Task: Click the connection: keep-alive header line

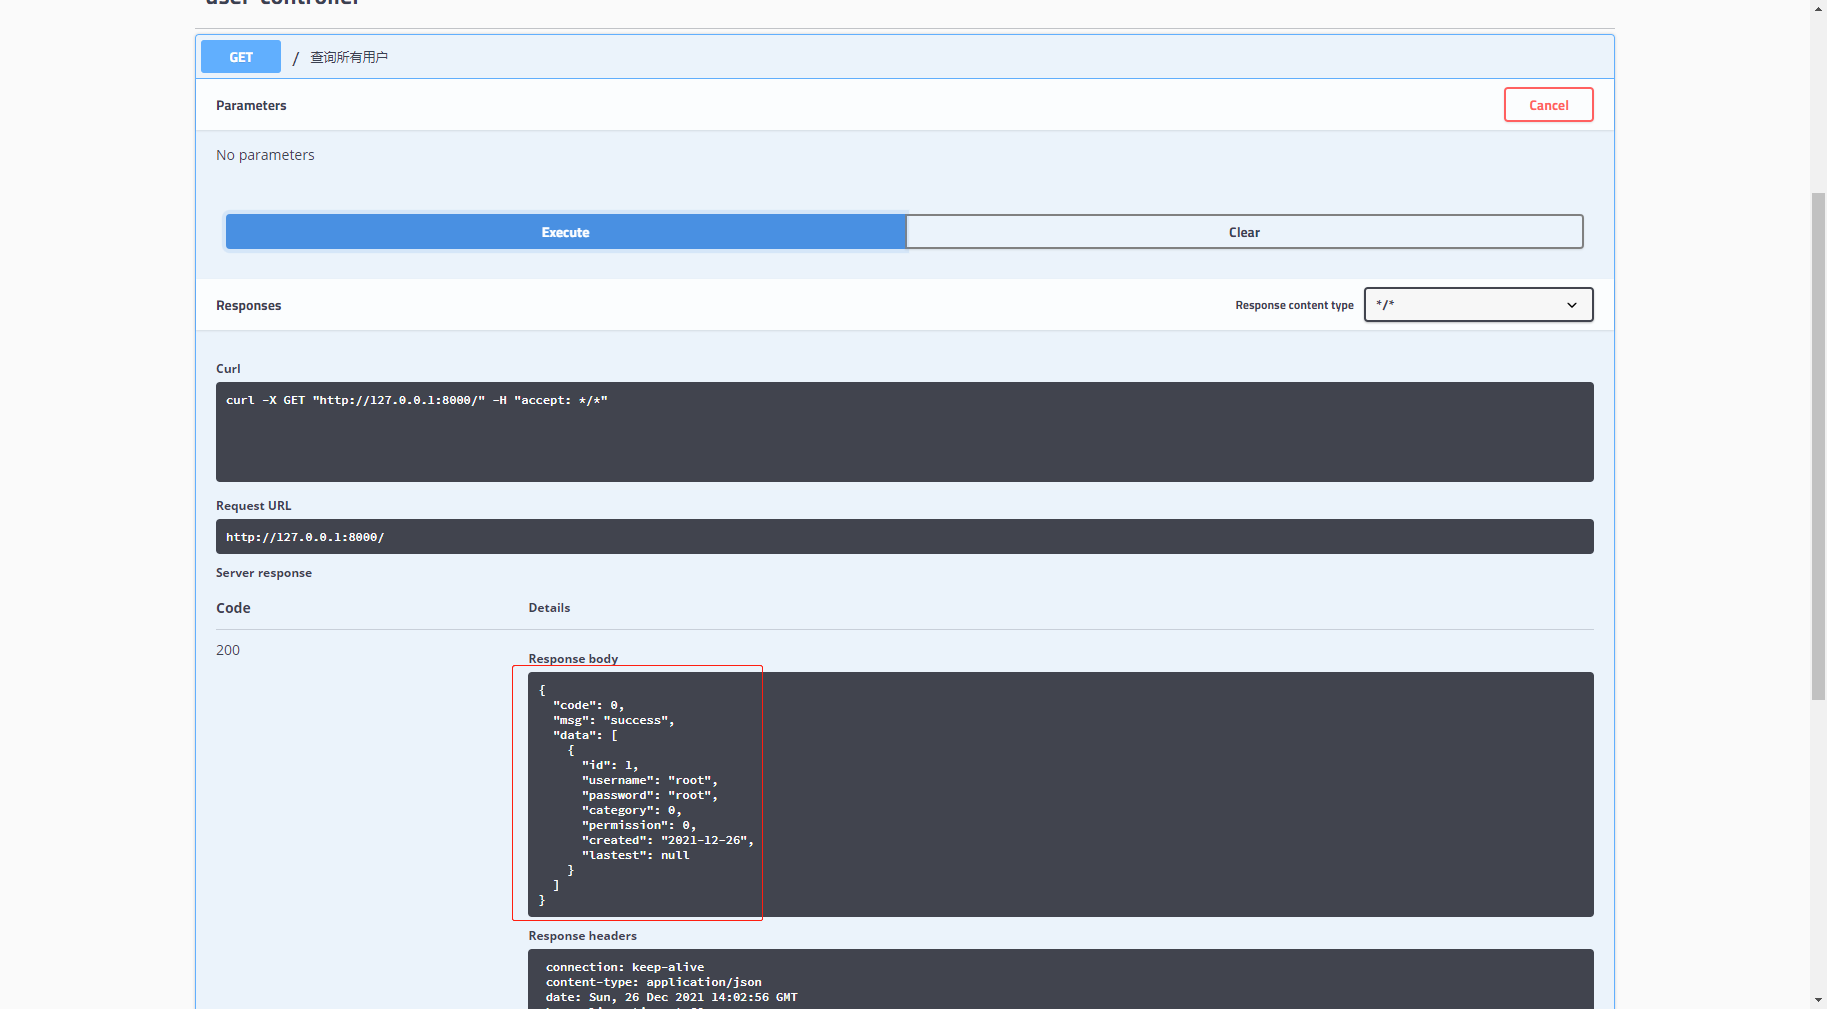Action: pos(625,967)
